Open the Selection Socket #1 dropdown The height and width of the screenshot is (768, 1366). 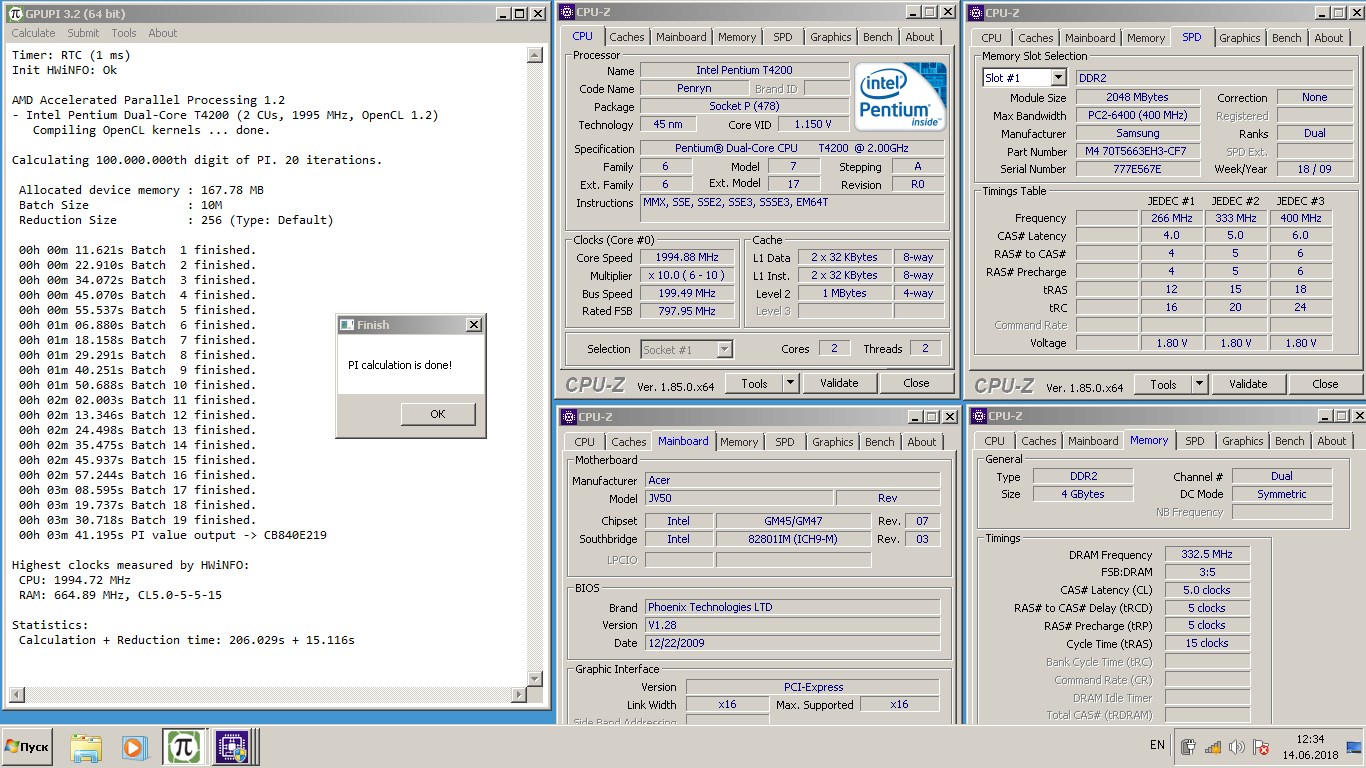[x=724, y=349]
